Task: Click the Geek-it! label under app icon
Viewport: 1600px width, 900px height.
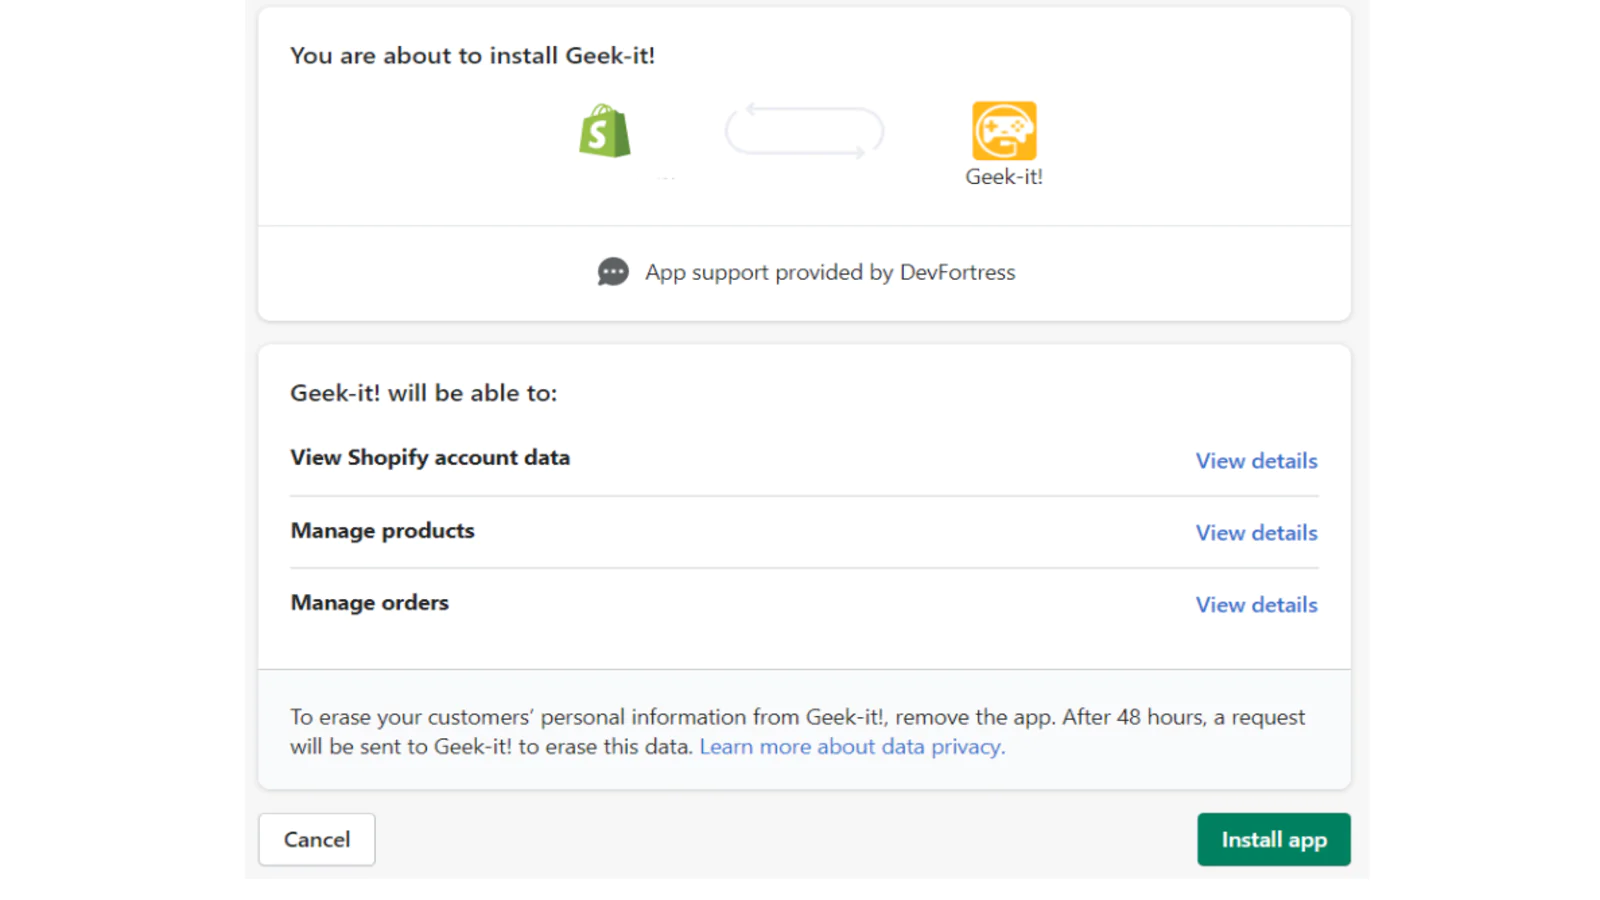Action: [1004, 177]
